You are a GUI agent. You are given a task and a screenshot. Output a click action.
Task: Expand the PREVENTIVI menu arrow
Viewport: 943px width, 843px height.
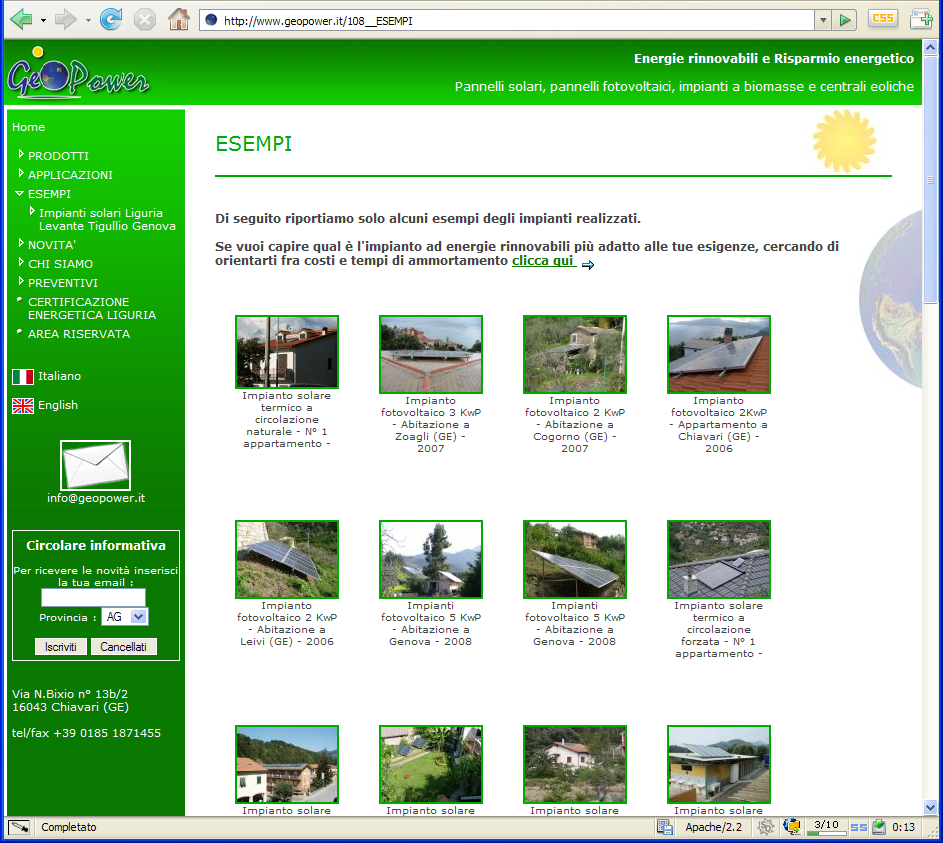(21, 281)
